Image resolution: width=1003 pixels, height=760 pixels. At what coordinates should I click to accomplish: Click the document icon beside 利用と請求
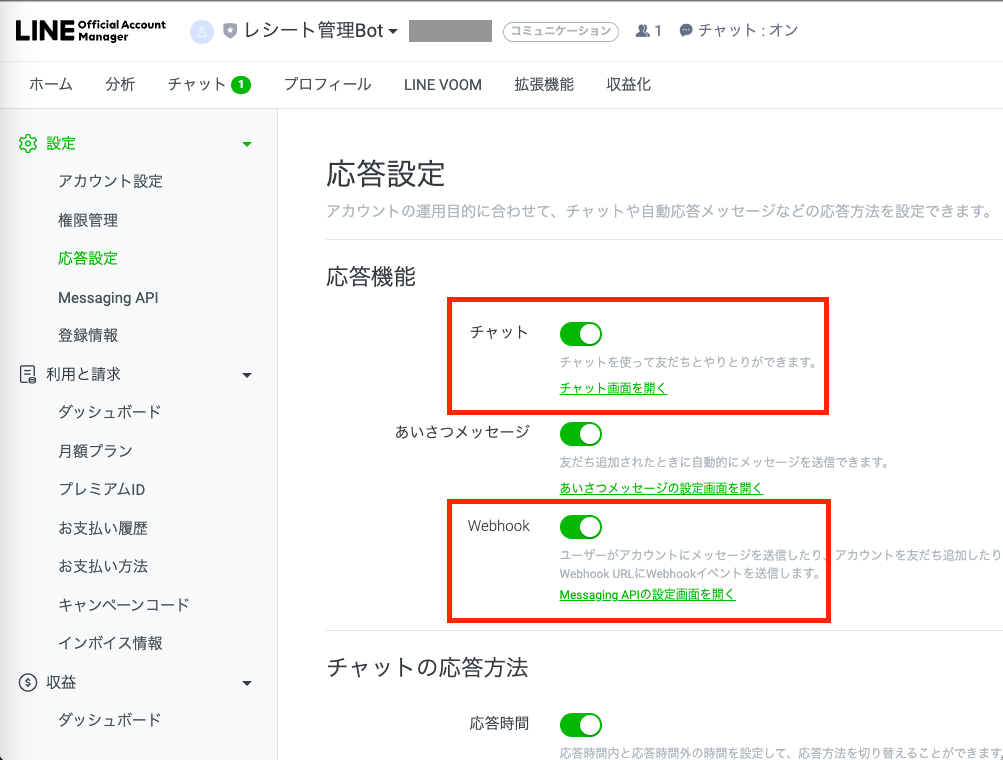(28, 374)
